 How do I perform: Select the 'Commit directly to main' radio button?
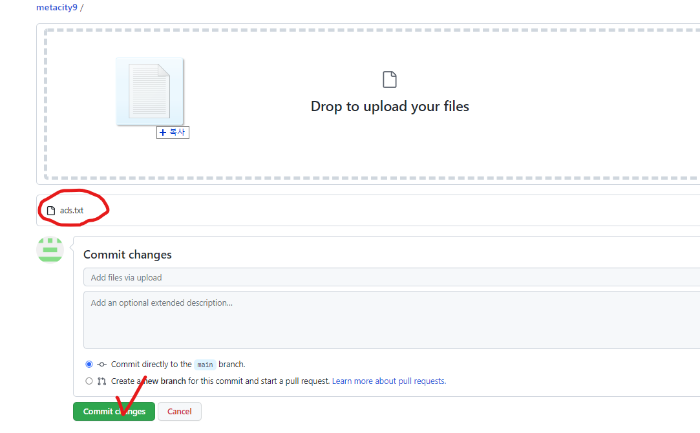click(89, 364)
